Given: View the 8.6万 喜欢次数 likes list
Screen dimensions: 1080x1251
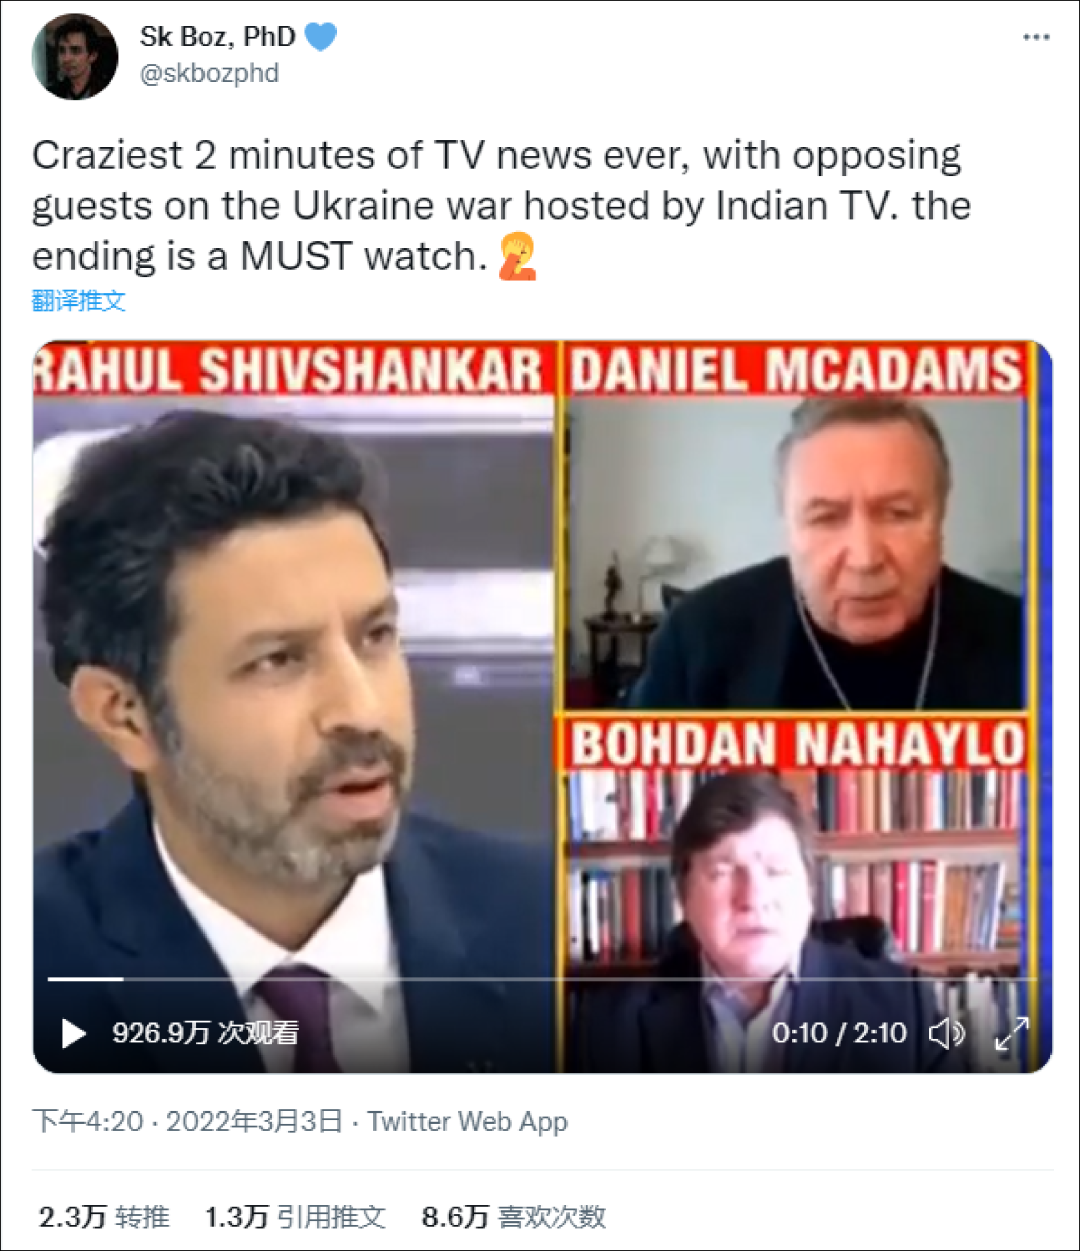Looking at the screenshot, I should tap(514, 1217).
